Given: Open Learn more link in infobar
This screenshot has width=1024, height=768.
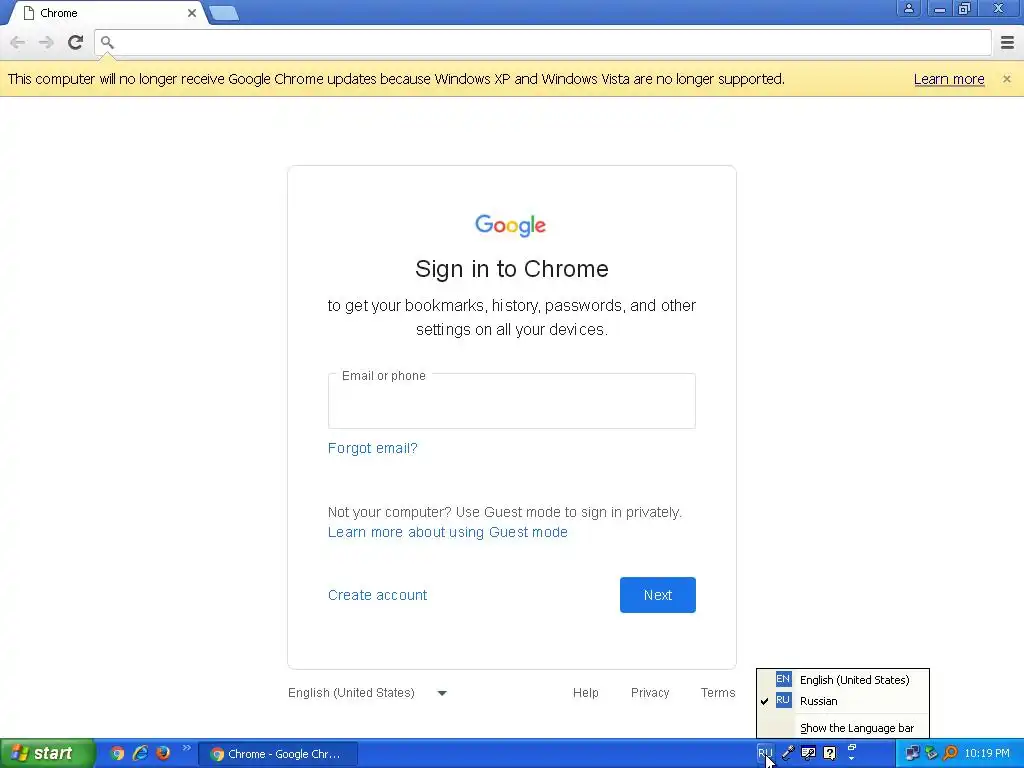Looking at the screenshot, I should (949, 79).
